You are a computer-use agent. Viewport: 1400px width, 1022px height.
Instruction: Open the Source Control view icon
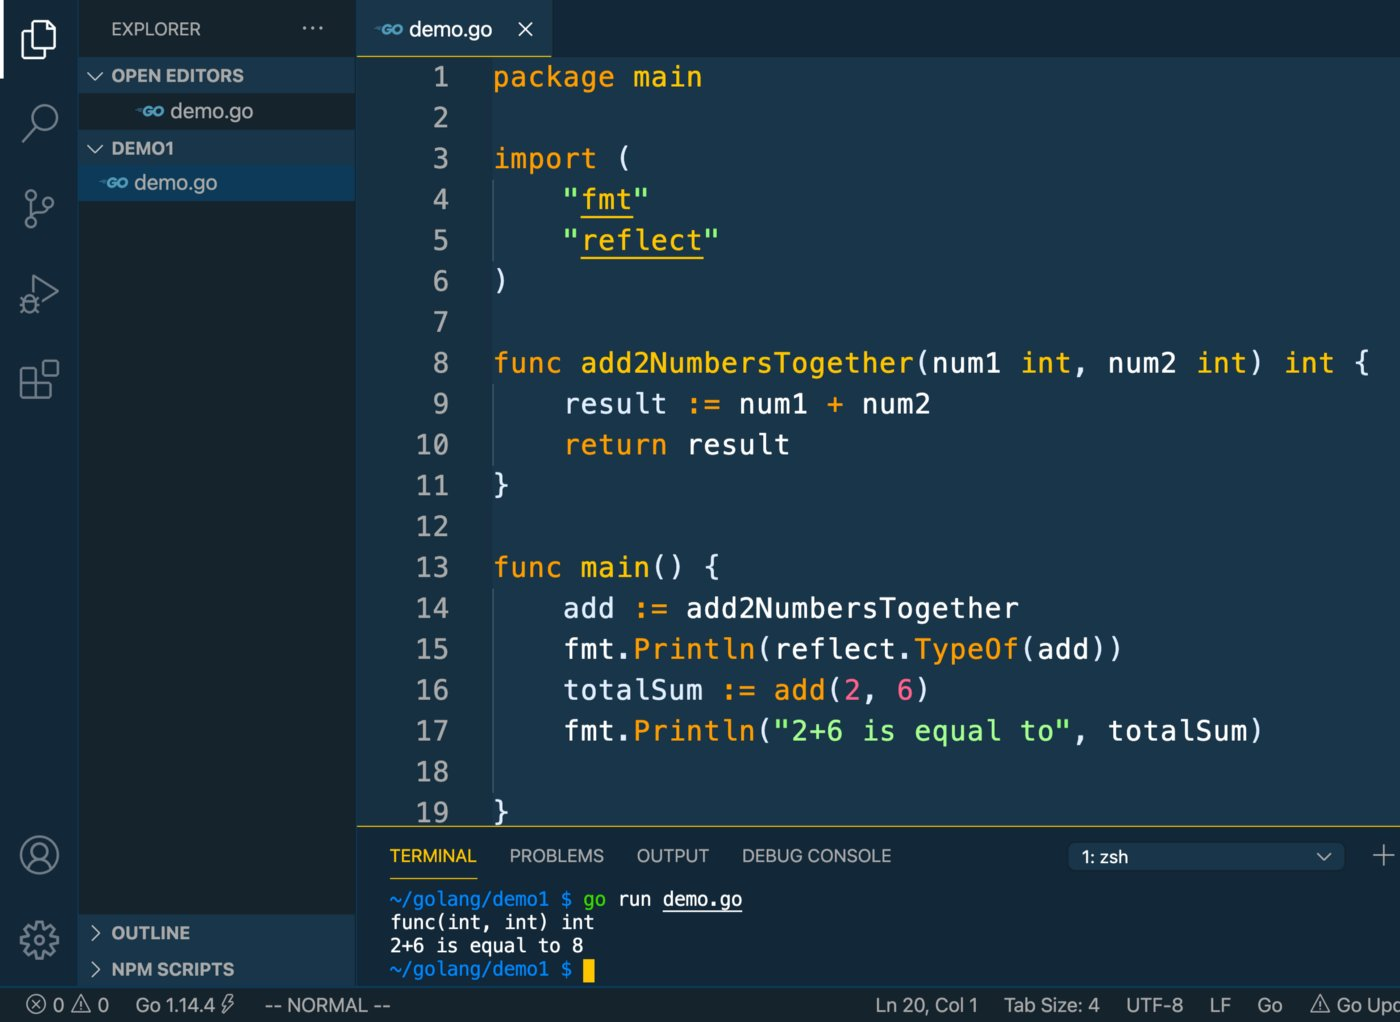pos(39,209)
